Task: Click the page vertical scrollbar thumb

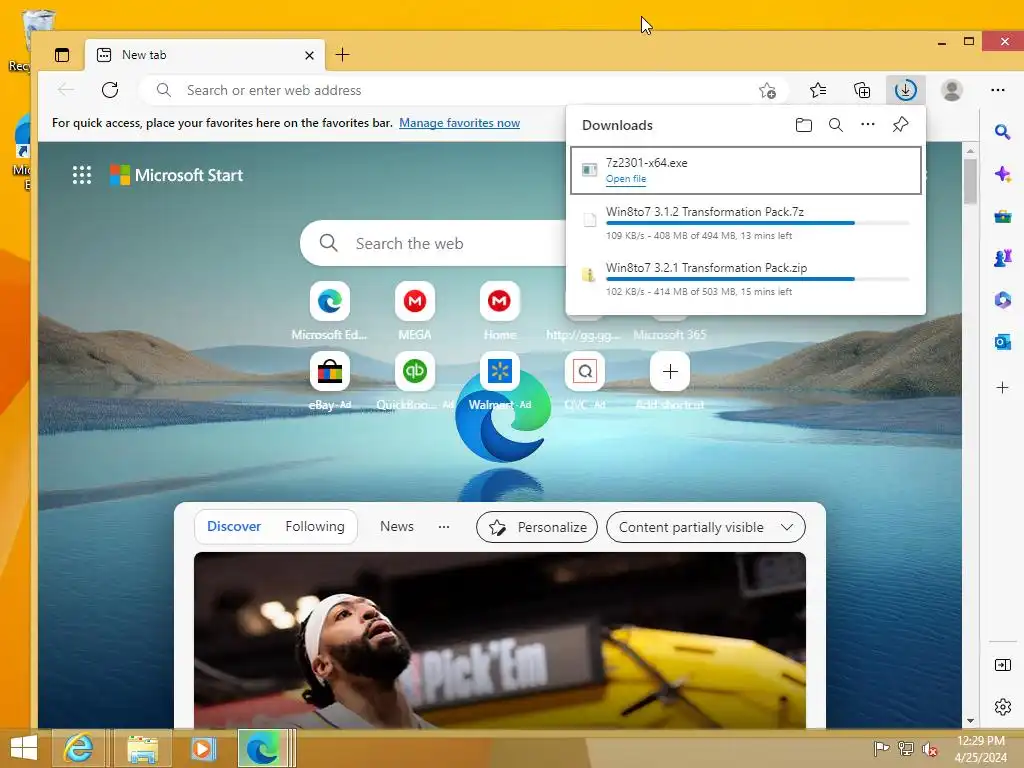Action: click(x=970, y=180)
